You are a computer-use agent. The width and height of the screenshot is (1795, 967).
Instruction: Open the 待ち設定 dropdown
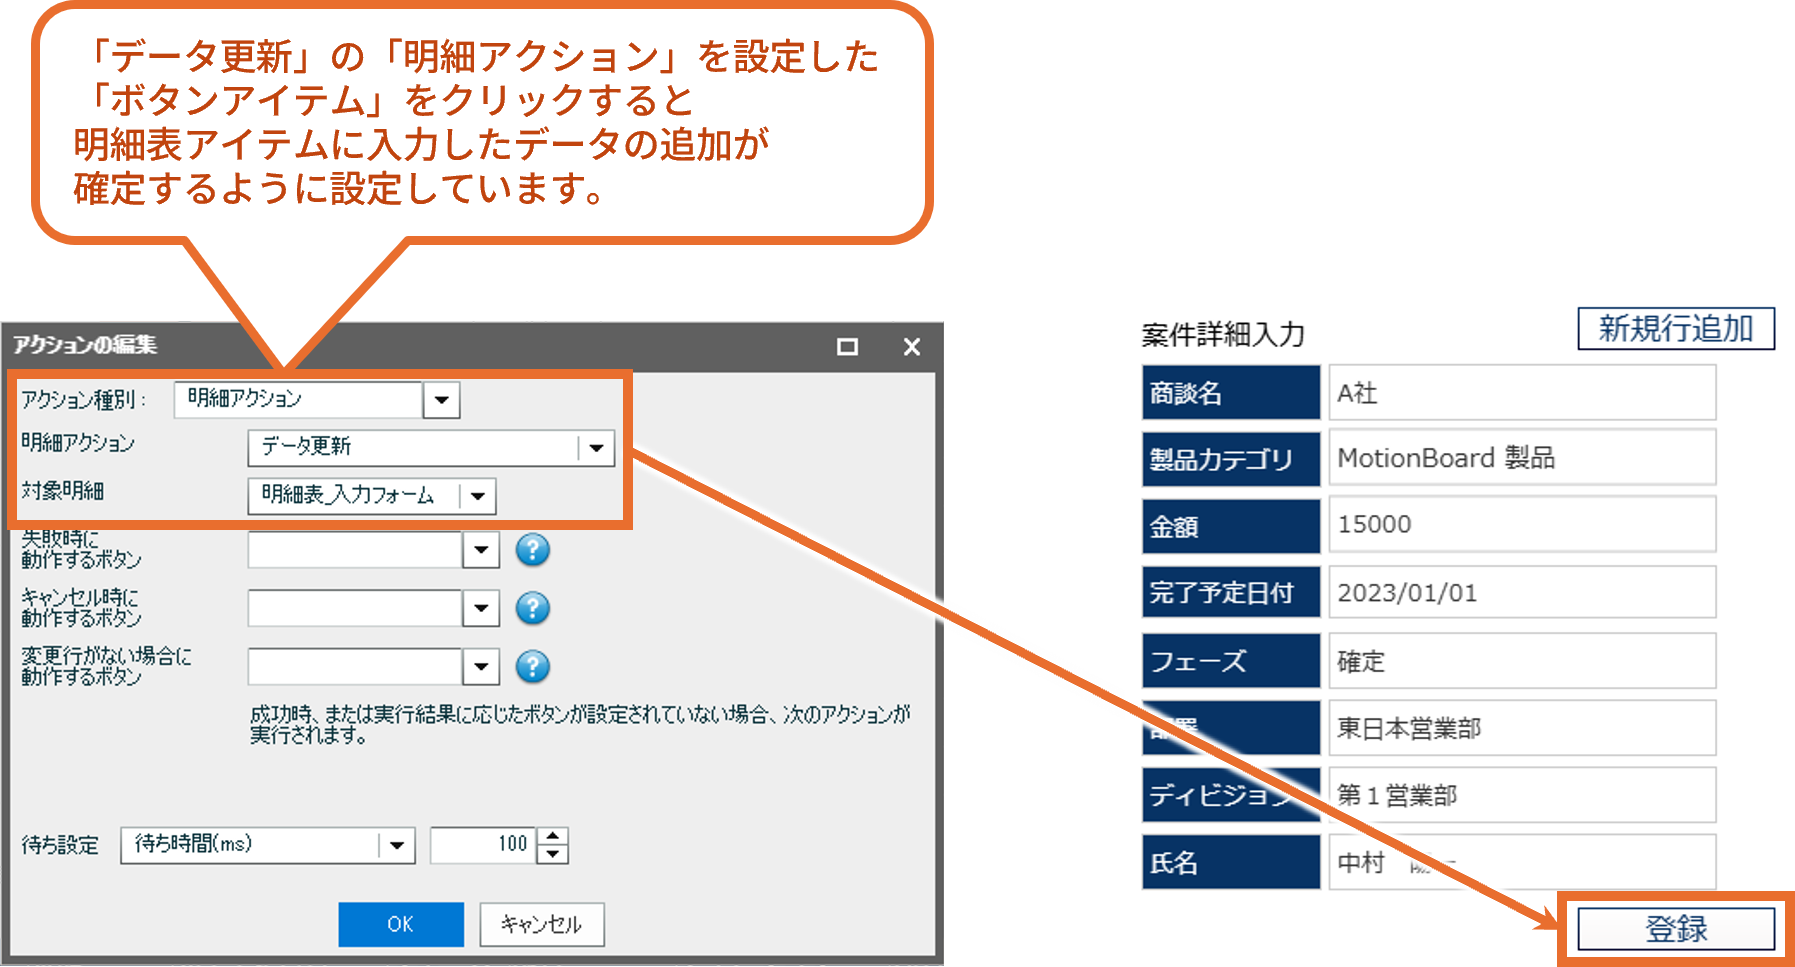(397, 846)
